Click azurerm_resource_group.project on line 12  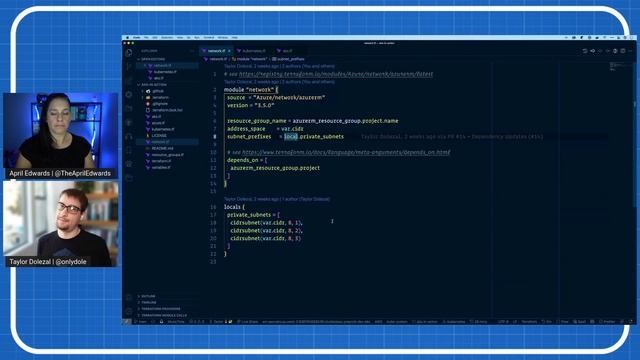275,168
